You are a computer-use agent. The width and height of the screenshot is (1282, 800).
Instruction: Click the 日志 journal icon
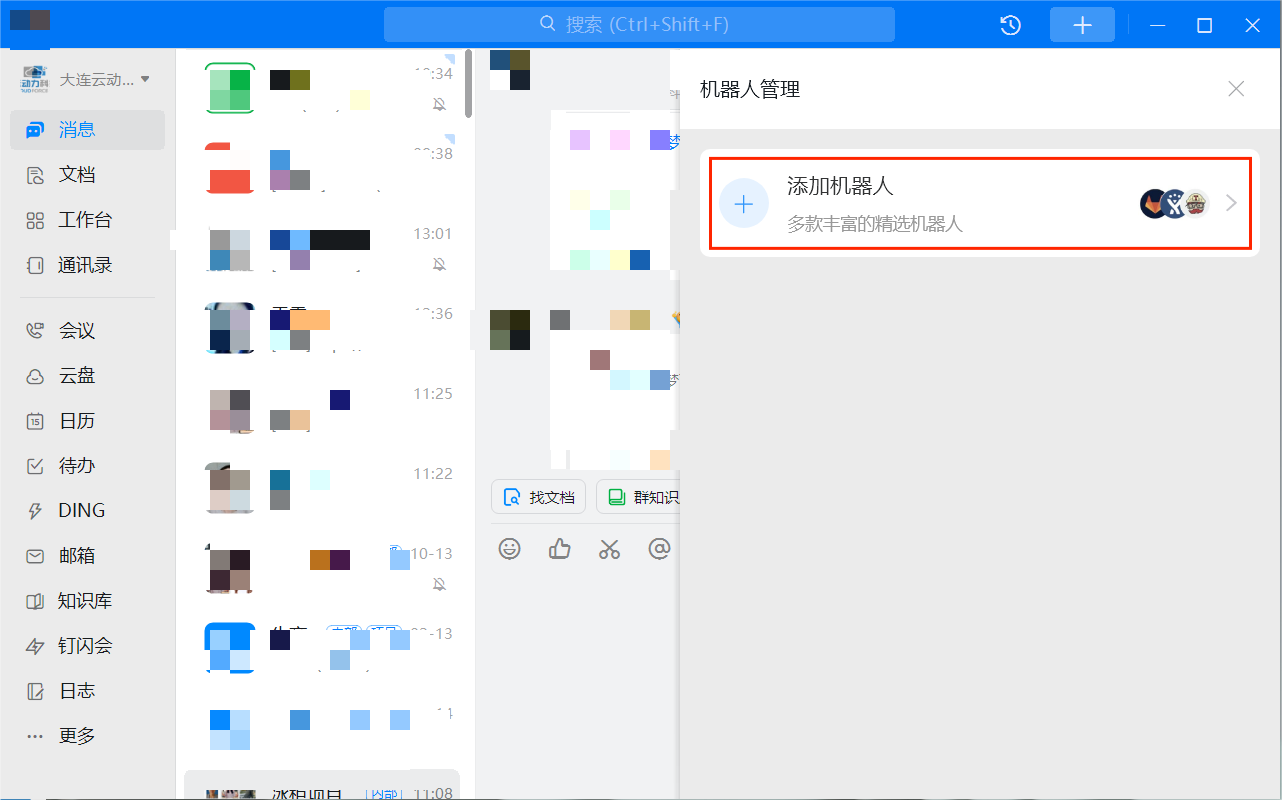[x=35, y=691]
